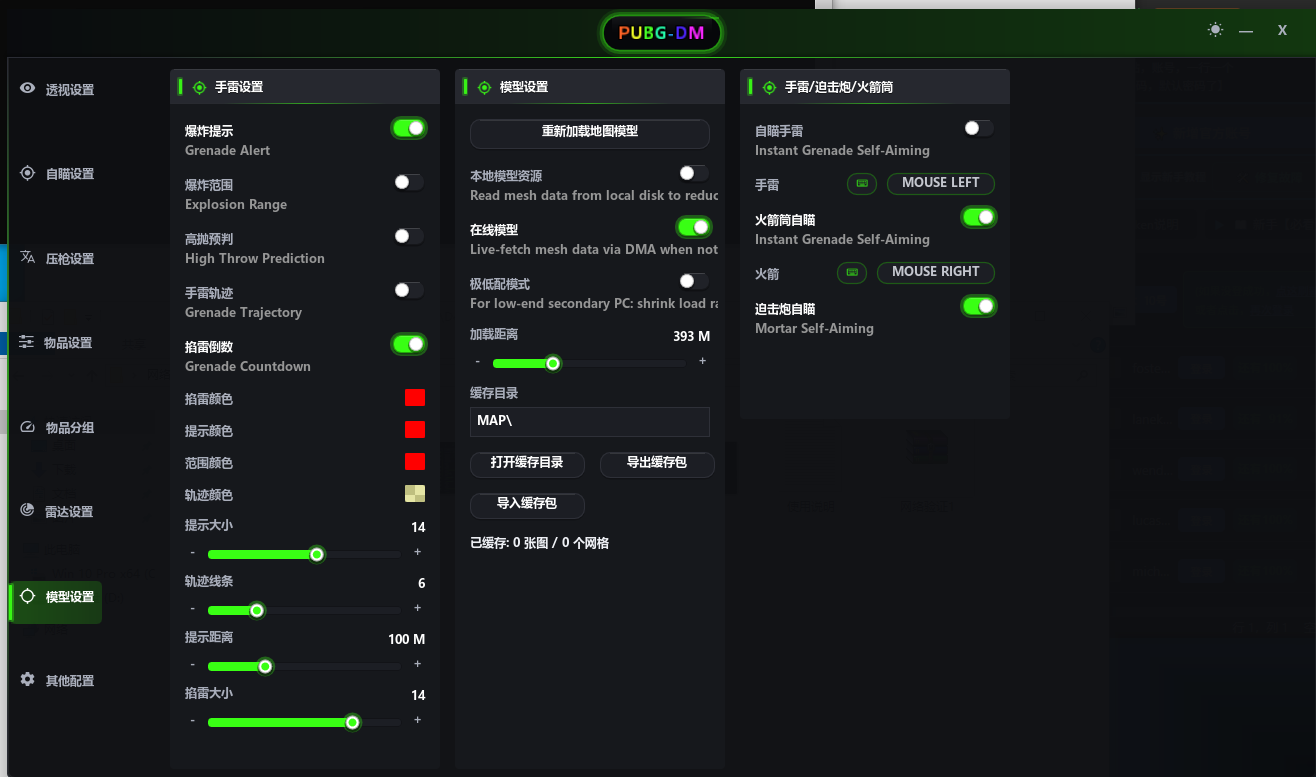
Task: Click the 提示大小 slider handle
Action: pyautogui.click(x=317, y=554)
